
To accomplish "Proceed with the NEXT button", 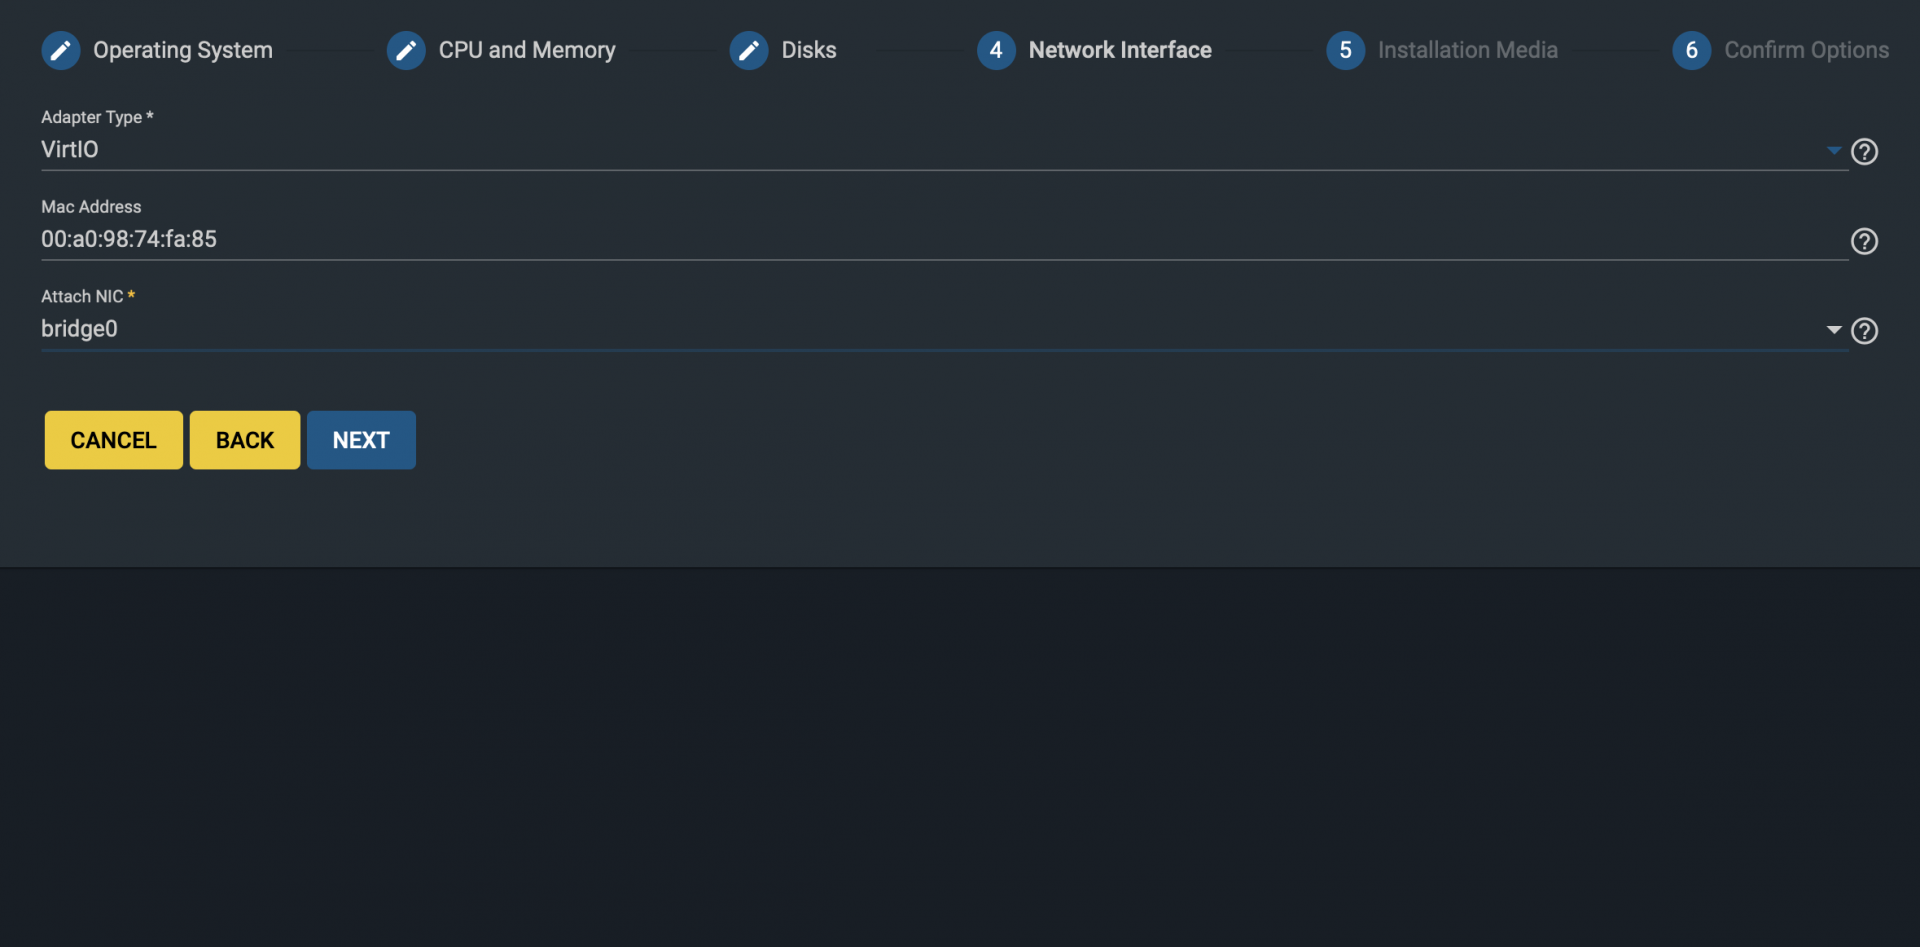I will coord(361,440).
